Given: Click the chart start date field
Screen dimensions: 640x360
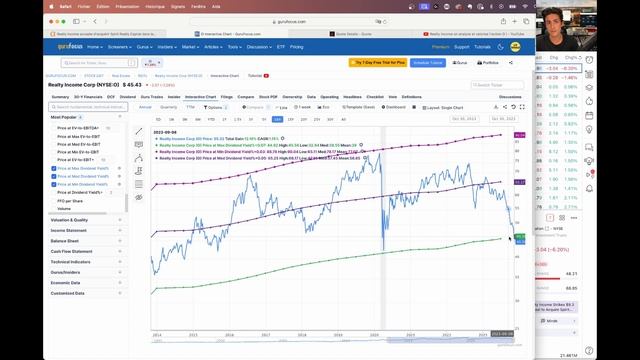Looking at the screenshot, I should 464,119.
